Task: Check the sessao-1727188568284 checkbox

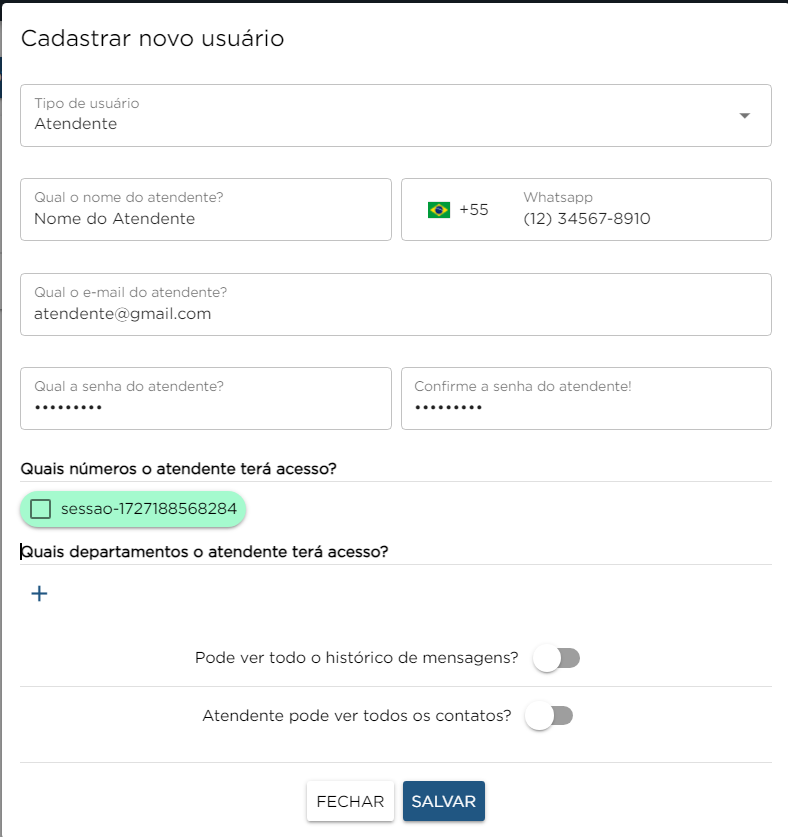Action: click(40, 509)
